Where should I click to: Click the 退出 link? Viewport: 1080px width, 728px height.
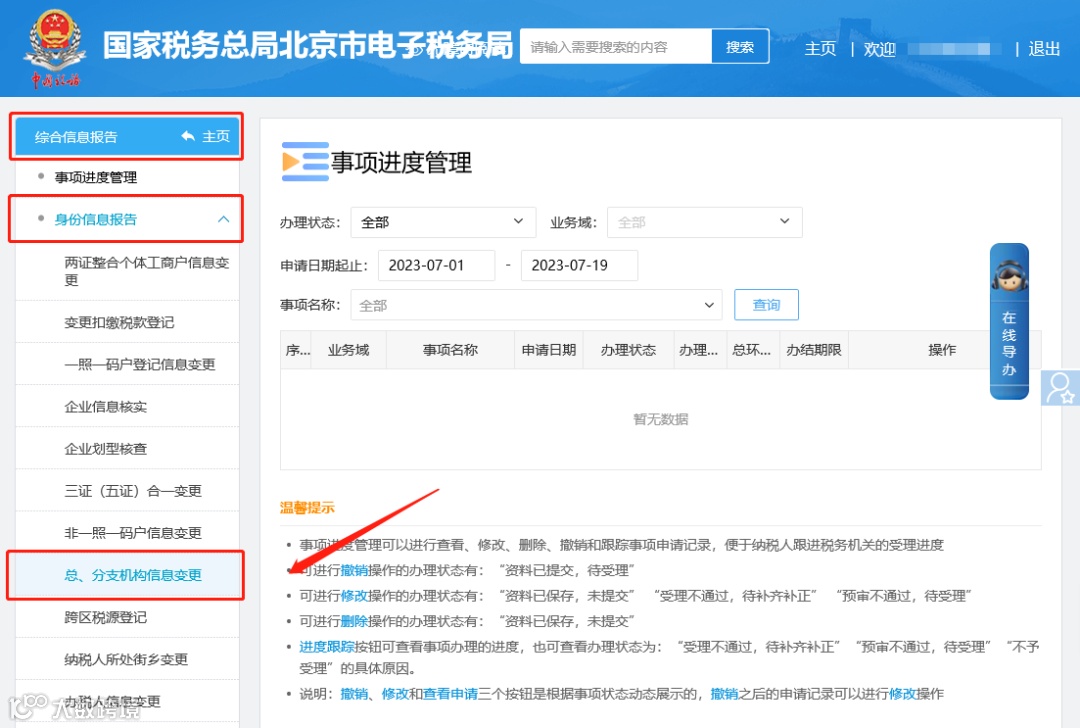(1043, 49)
